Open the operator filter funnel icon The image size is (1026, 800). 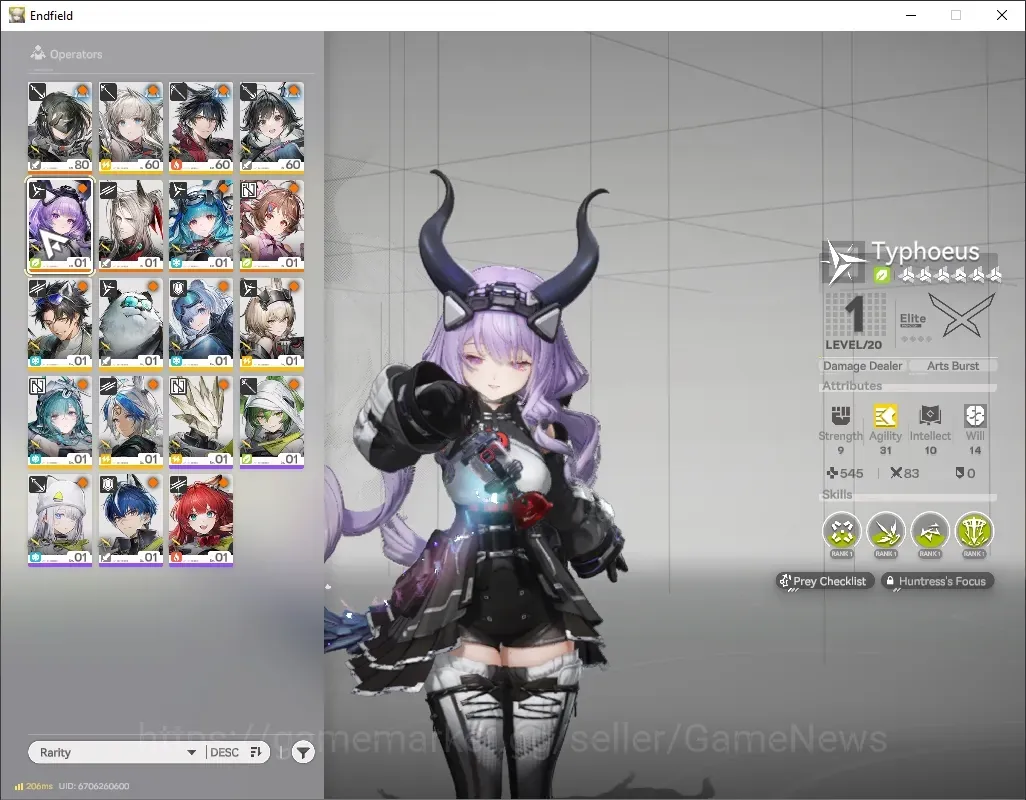(x=303, y=752)
